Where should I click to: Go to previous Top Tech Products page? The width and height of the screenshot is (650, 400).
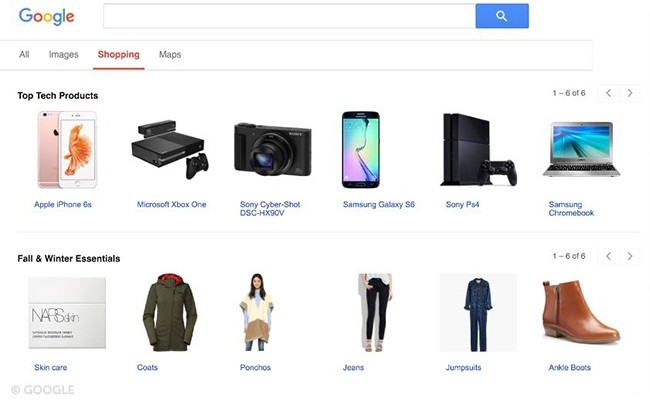pos(608,93)
